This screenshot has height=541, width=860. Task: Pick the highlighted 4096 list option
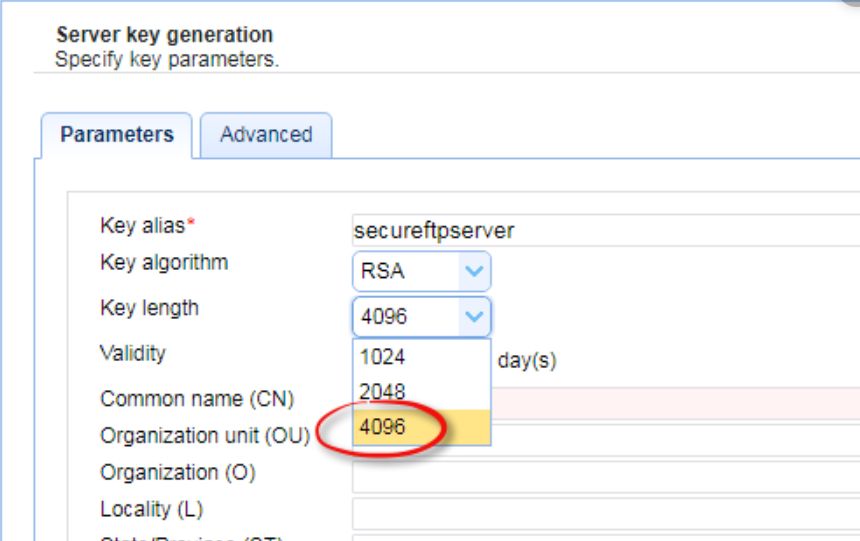coord(421,427)
